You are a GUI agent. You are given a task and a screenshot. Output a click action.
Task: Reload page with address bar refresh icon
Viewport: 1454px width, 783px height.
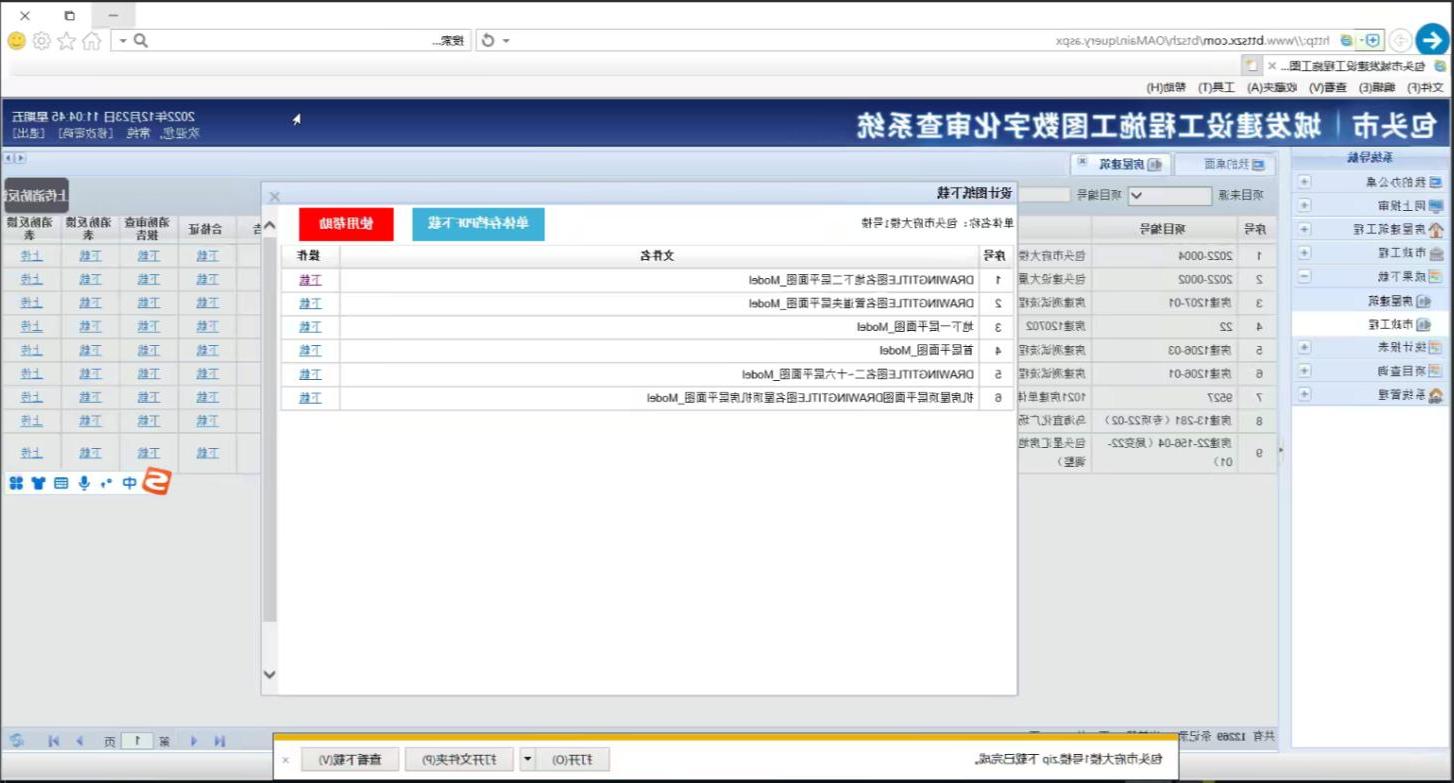tap(488, 40)
